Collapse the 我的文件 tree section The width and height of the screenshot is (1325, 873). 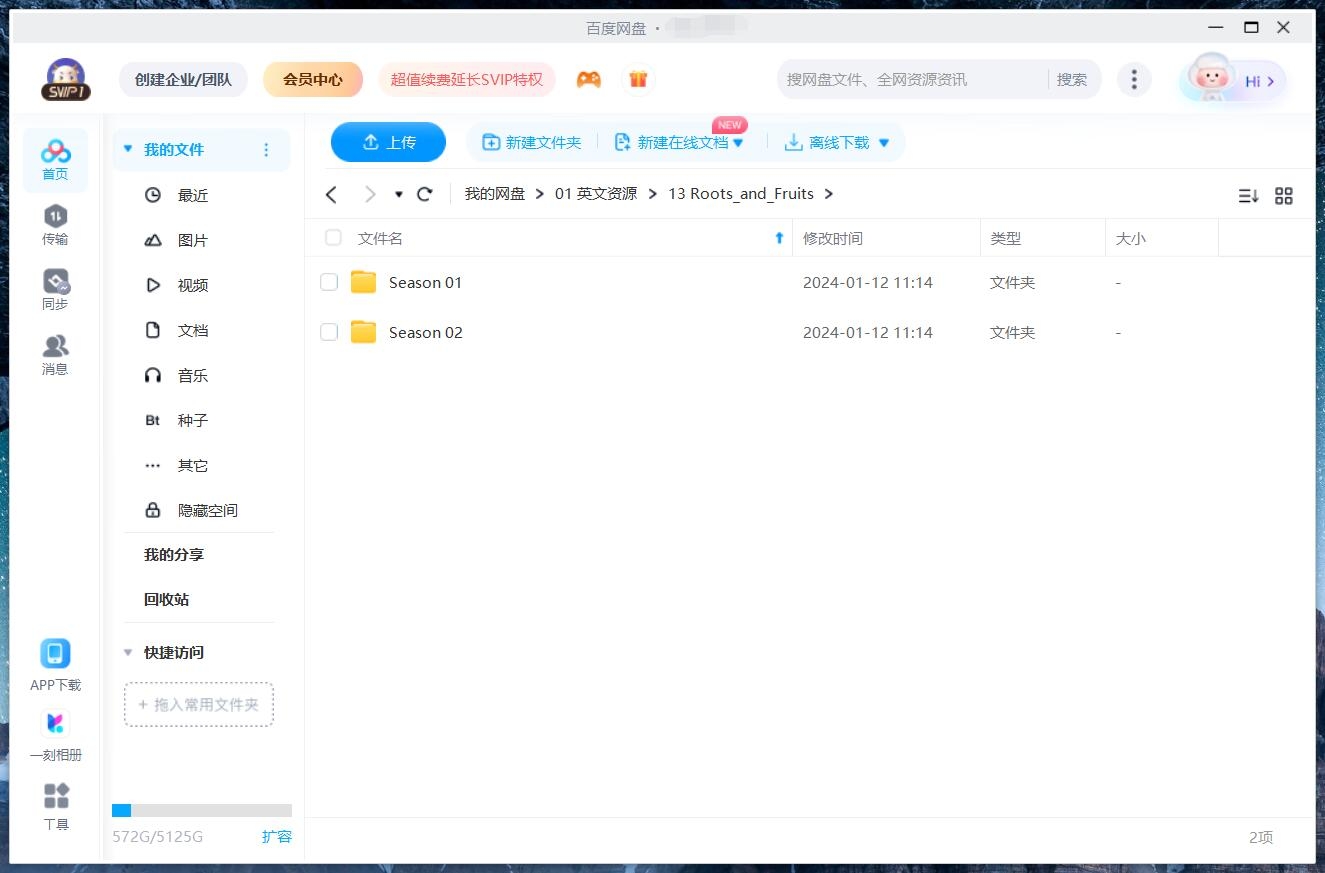[128, 149]
